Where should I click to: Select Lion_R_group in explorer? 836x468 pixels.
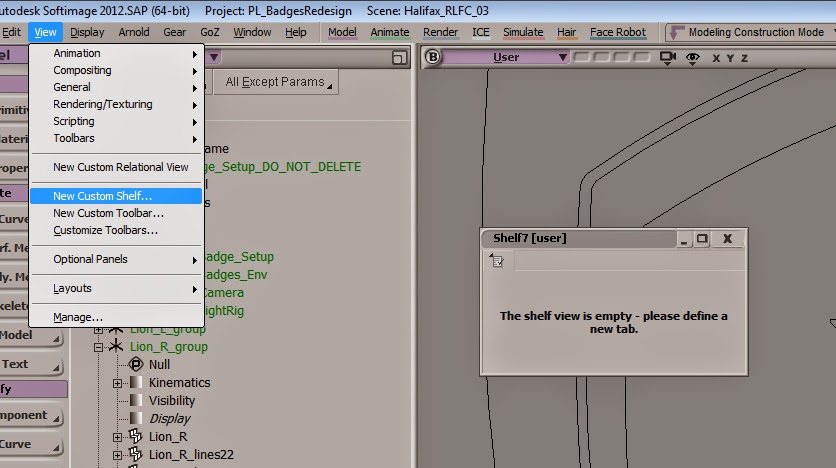coord(168,347)
